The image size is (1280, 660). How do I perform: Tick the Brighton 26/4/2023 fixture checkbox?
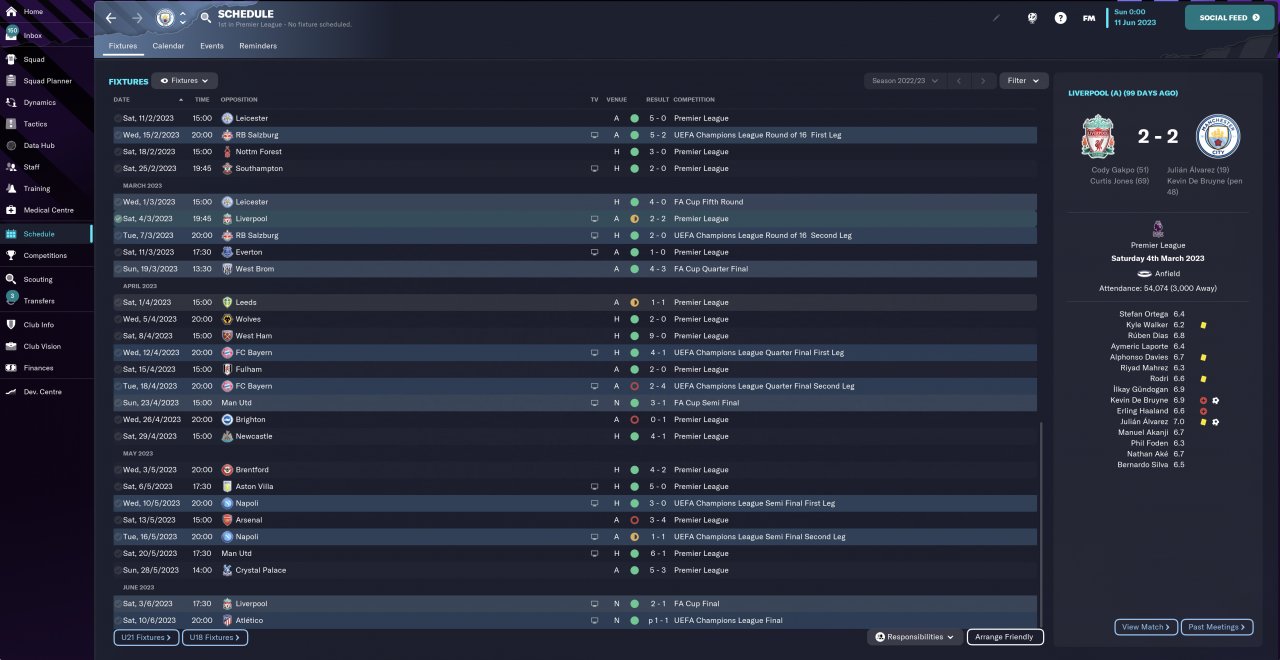click(118, 419)
